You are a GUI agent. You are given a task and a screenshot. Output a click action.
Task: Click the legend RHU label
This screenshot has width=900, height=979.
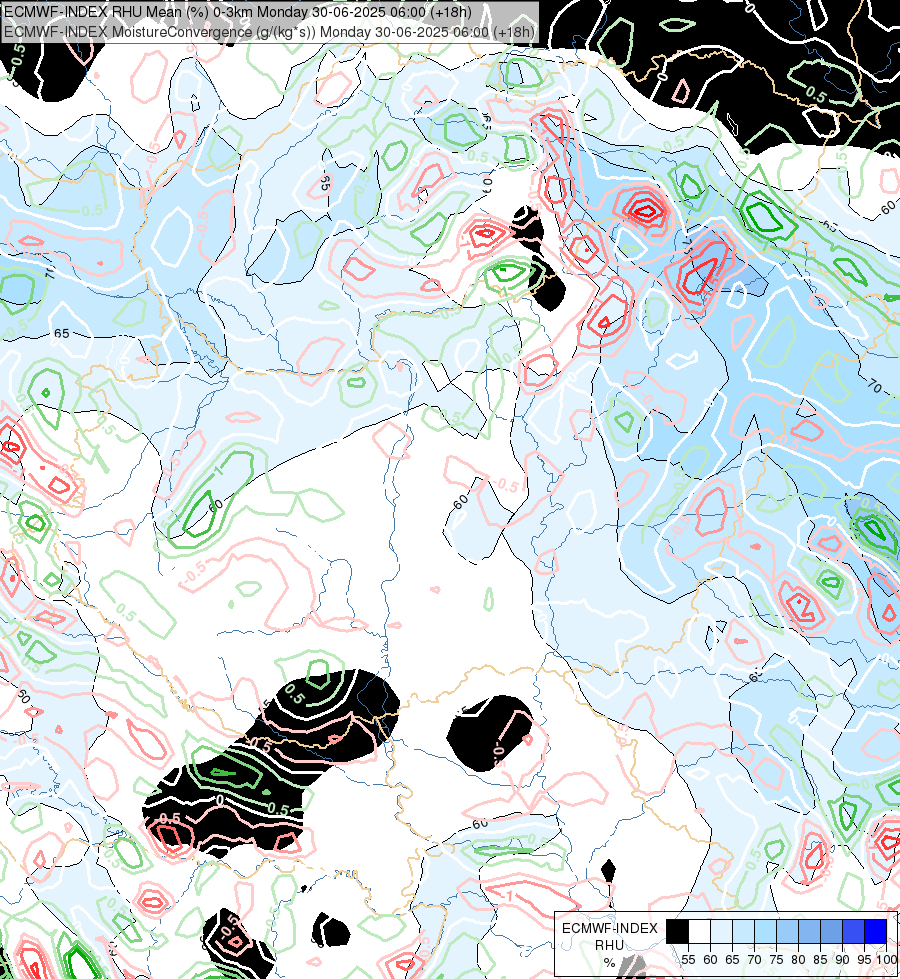click(610, 945)
